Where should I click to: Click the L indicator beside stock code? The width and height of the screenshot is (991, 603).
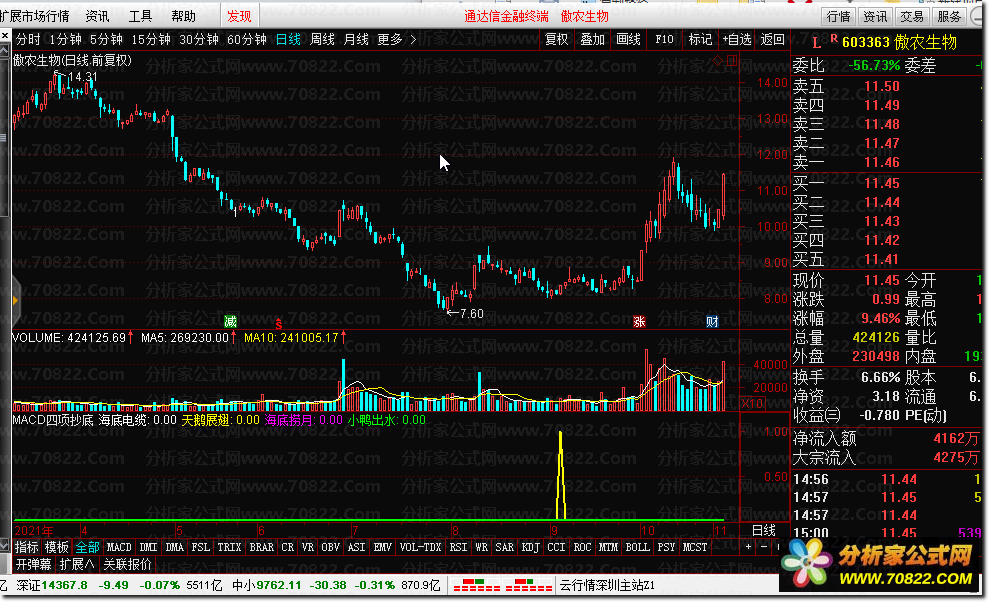click(x=816, y=43)
